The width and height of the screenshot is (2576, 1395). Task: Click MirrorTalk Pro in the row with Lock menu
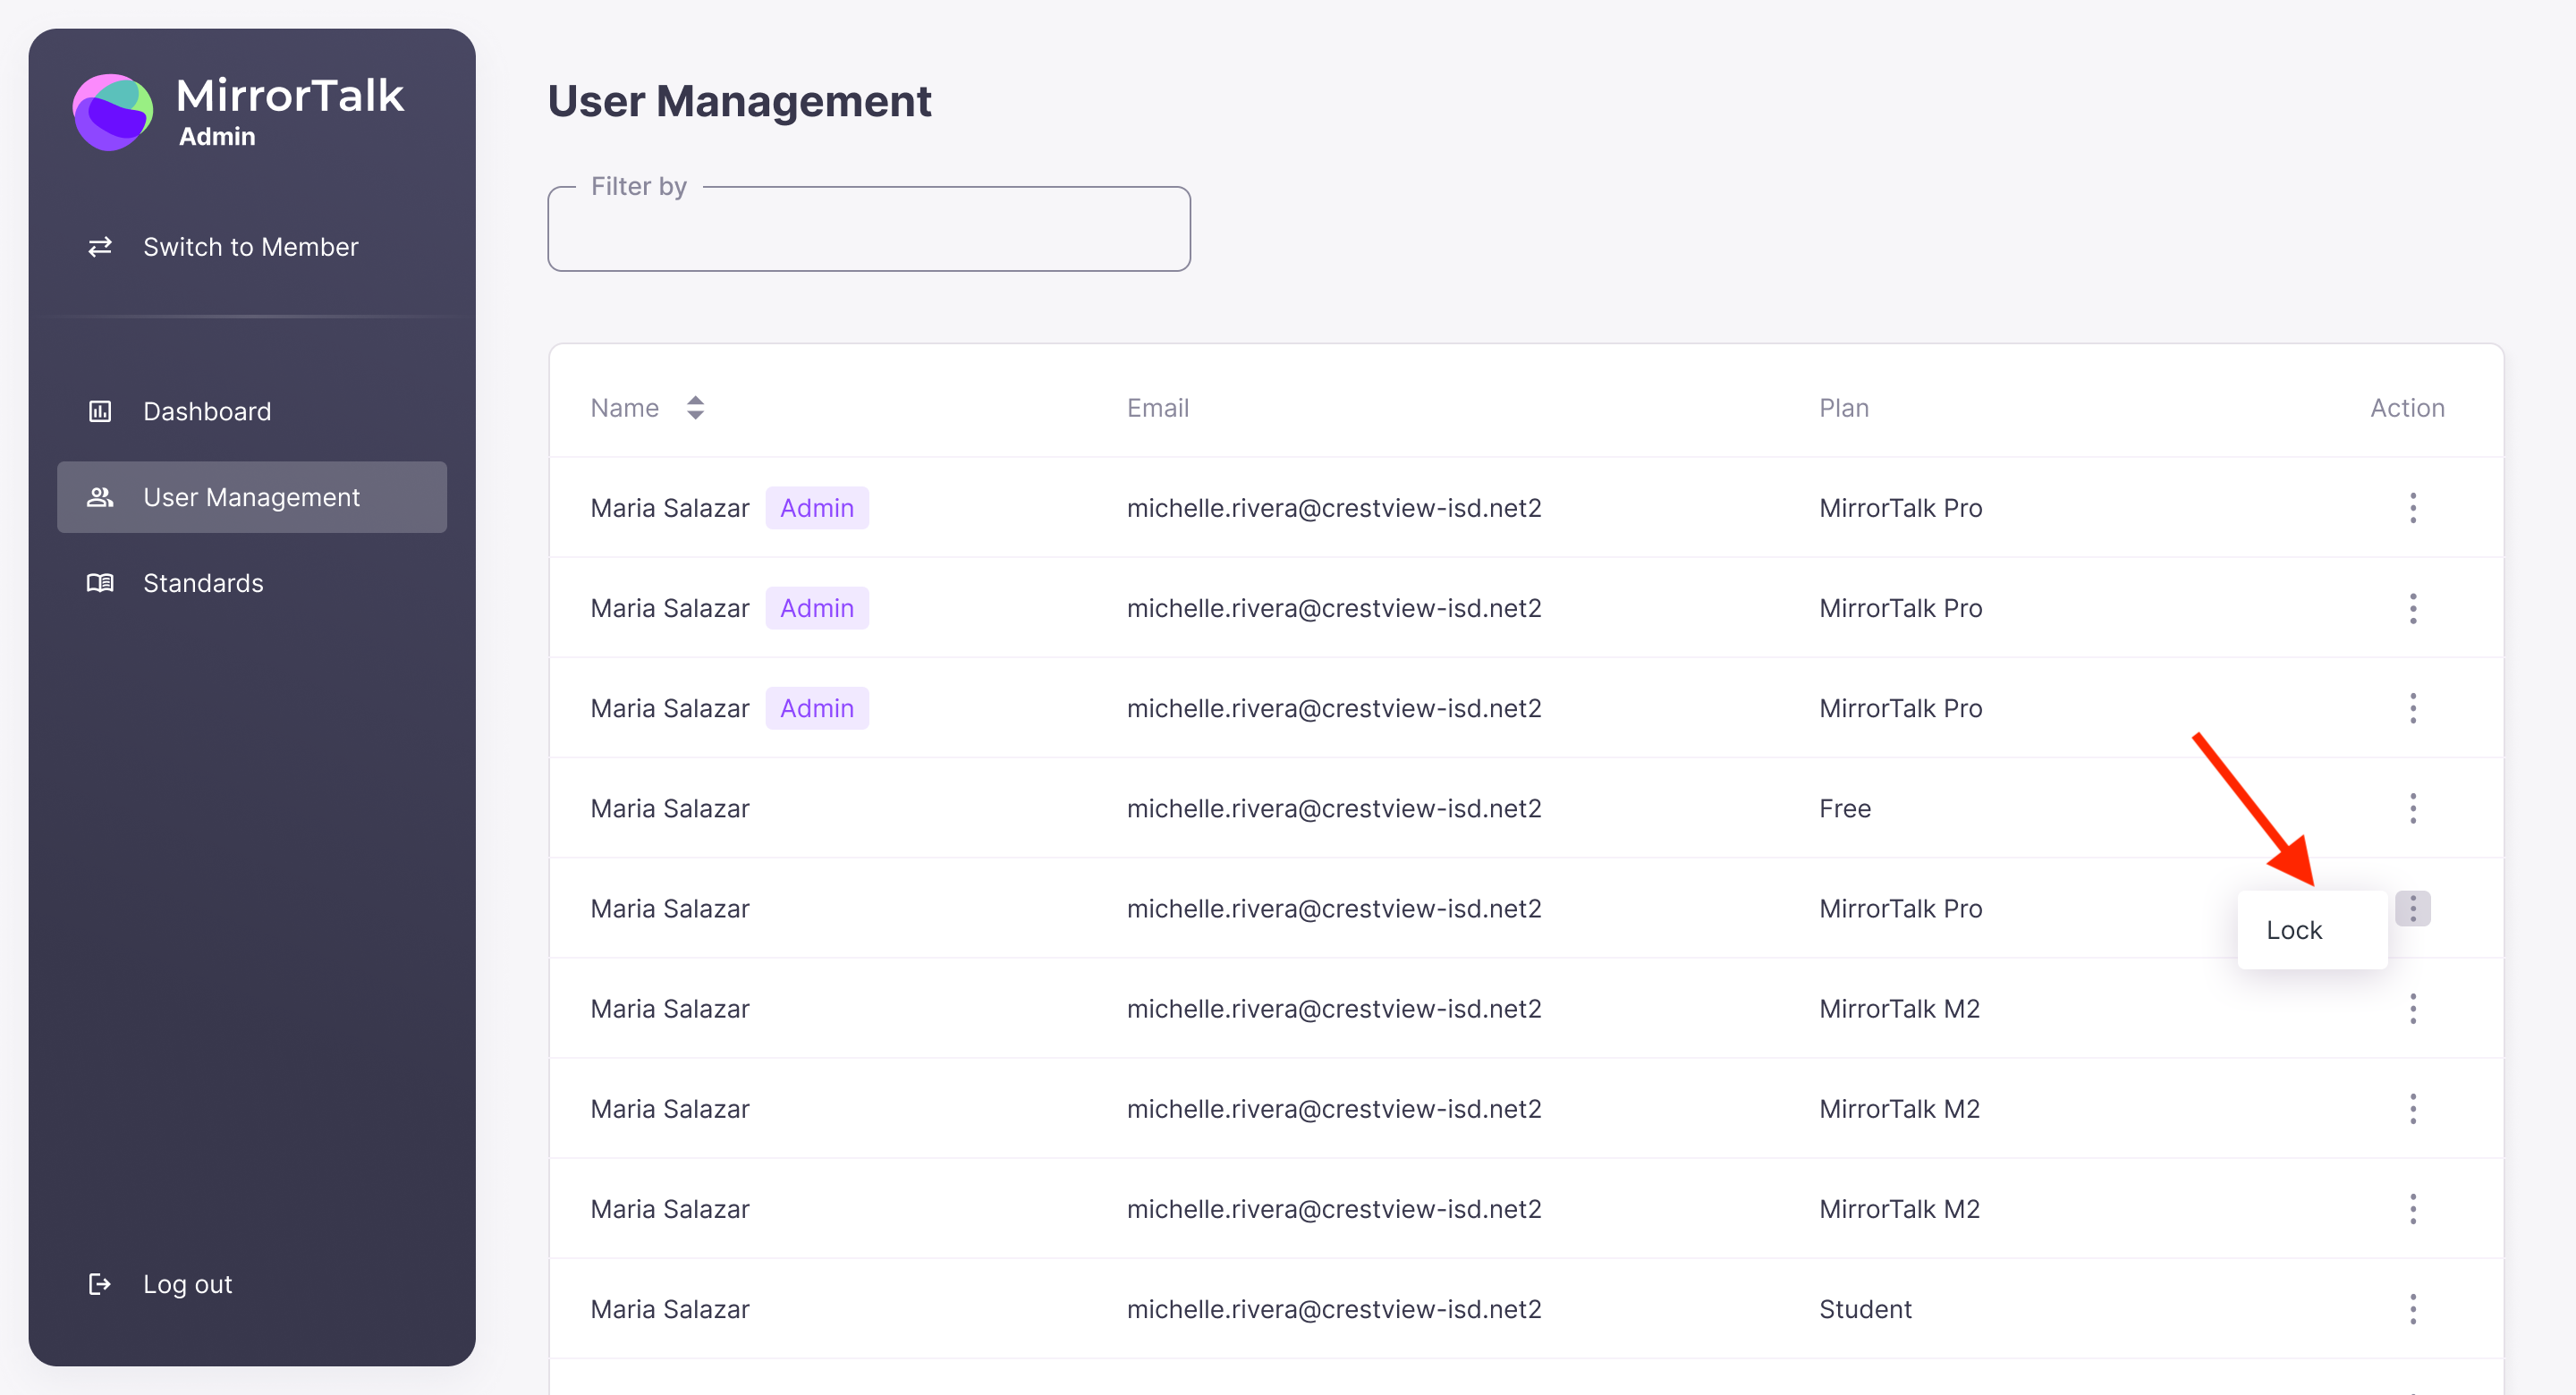coord(1901,908)
